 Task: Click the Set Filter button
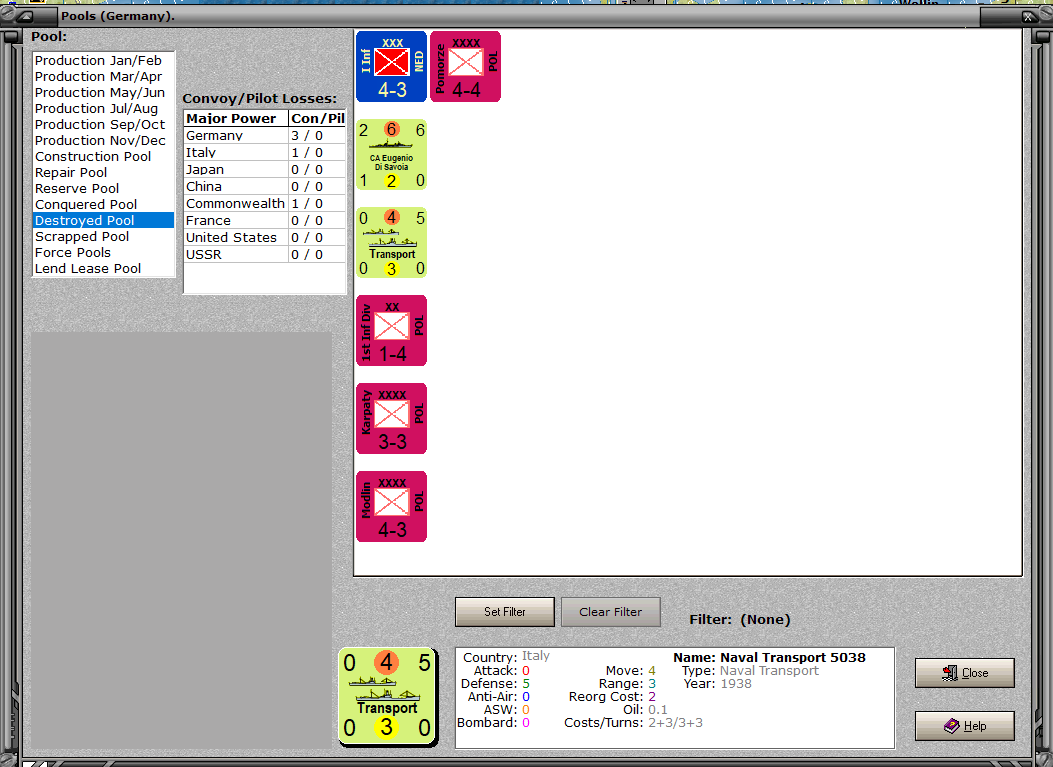[505, 612]
